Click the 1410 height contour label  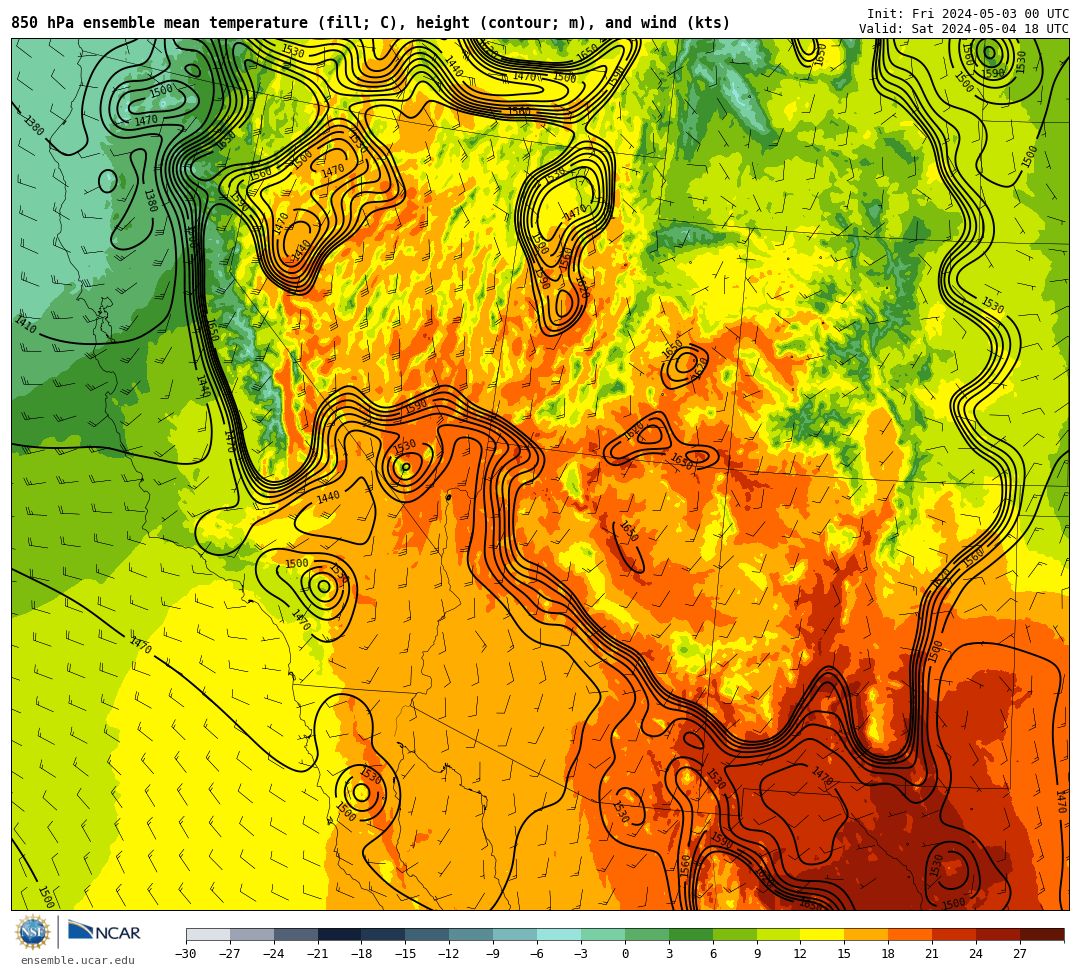[x=25, y=324]
